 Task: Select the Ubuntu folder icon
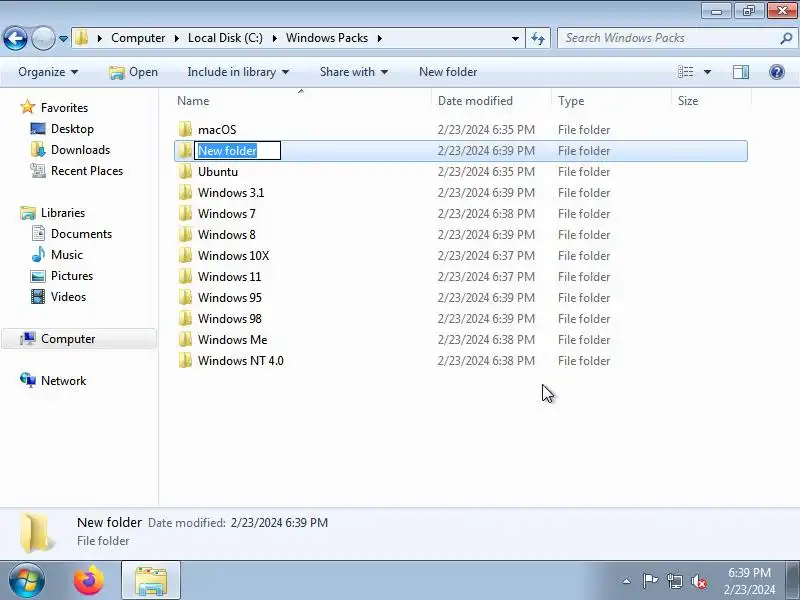(185, 171)
